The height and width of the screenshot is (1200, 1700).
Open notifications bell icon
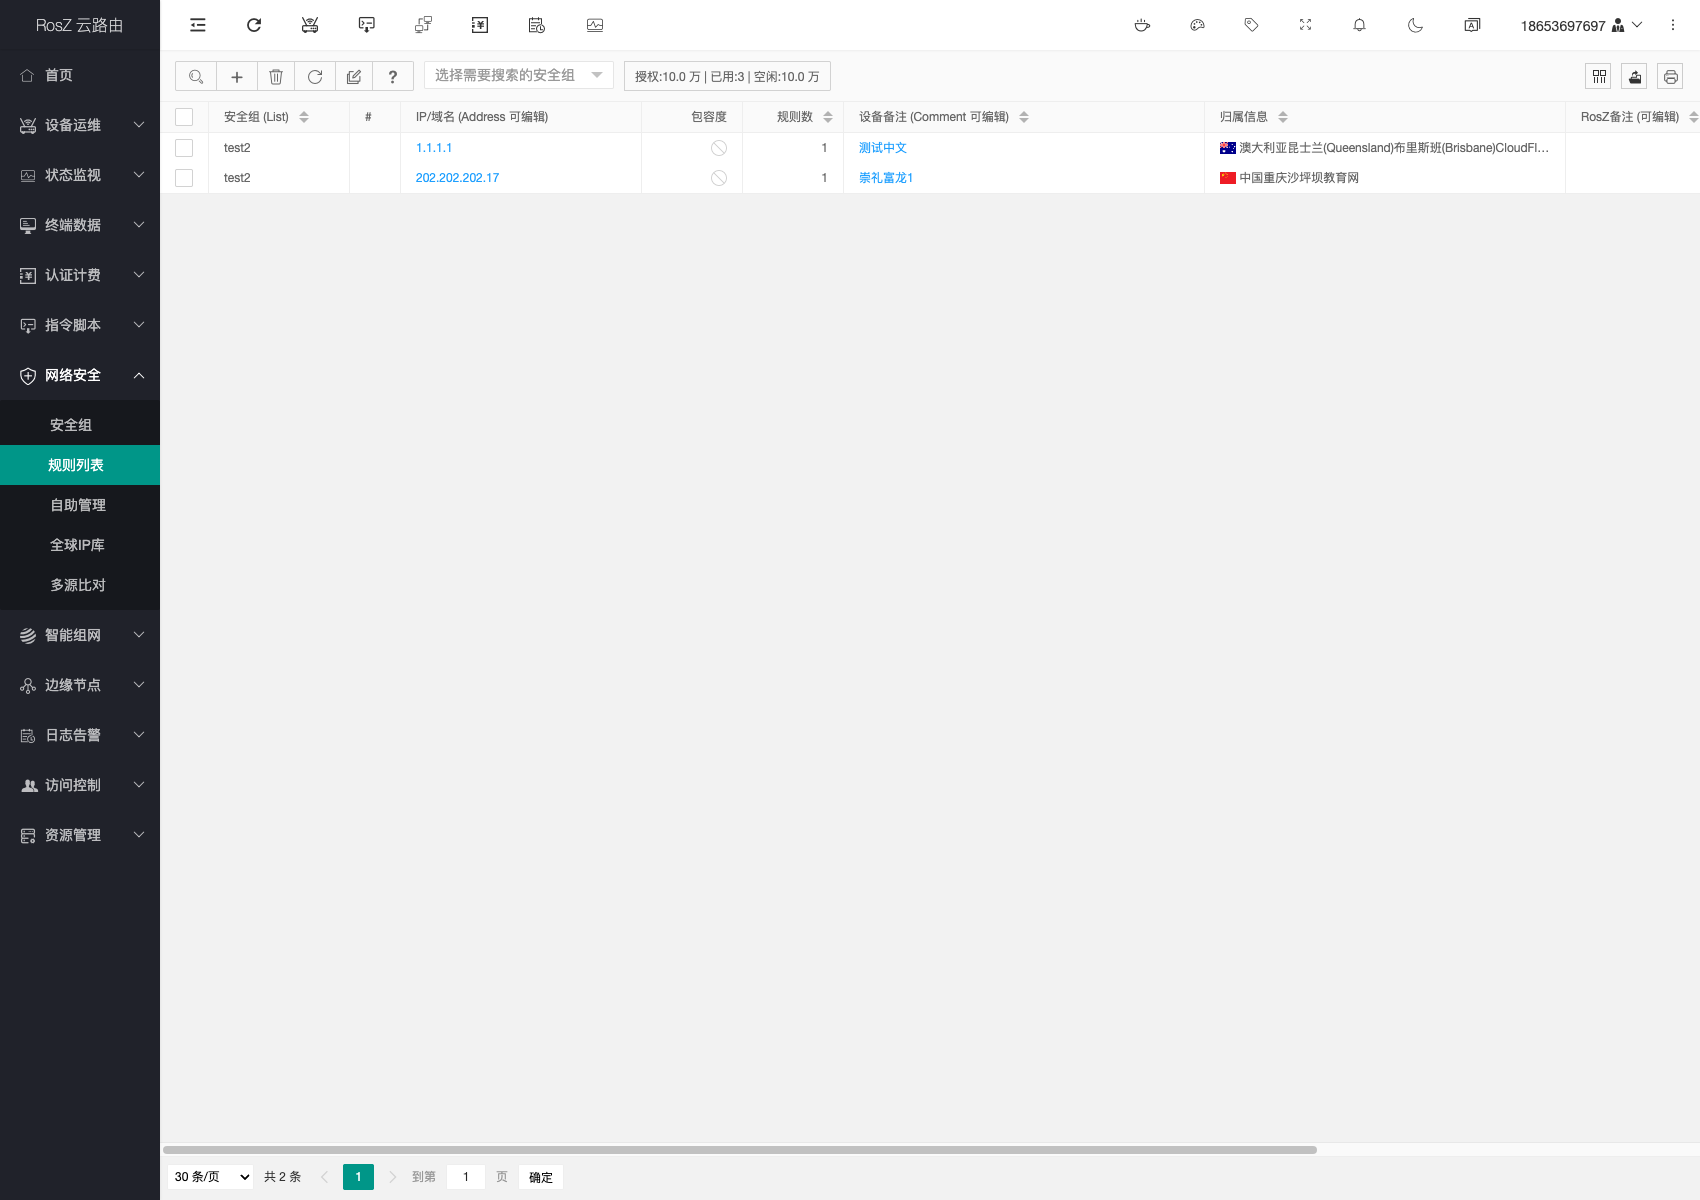1359,25
